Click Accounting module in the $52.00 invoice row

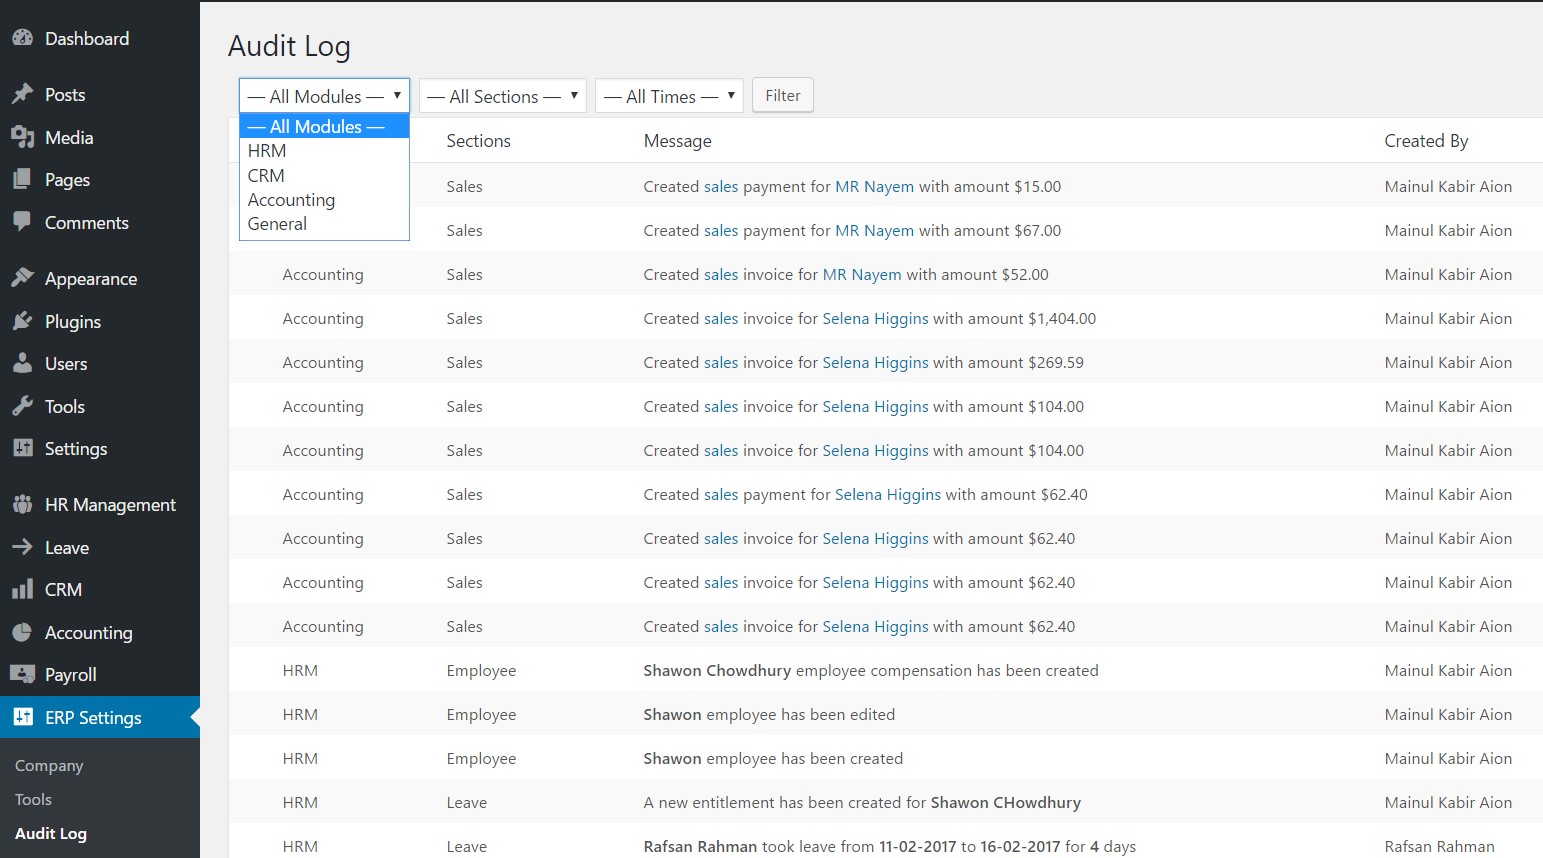click(x=323, y=274)
